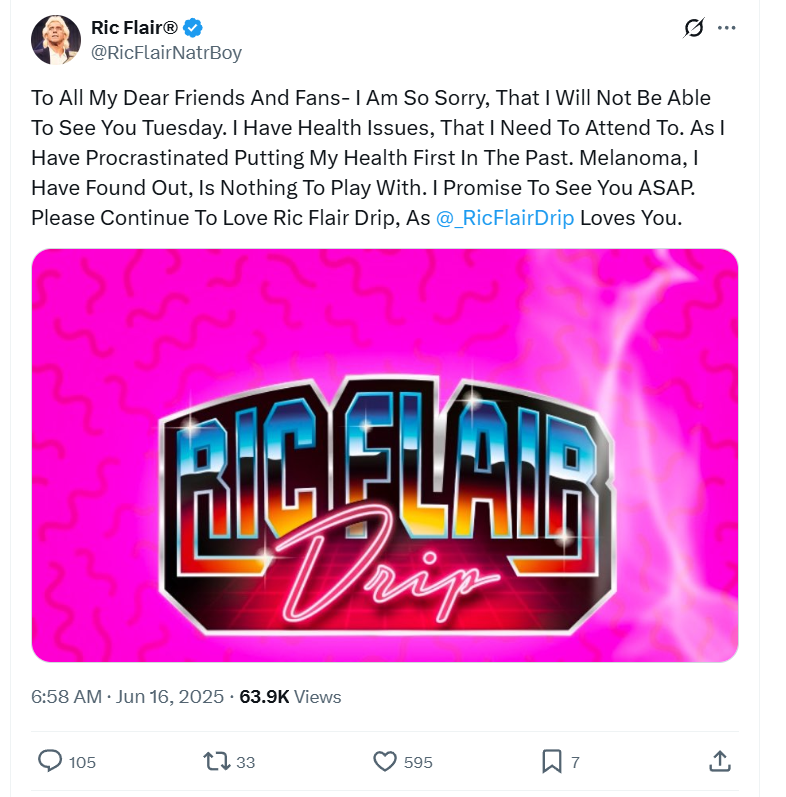Image resolution: width=786 pixels, height=797 pixels.
Task: Click the blue verified badge
Action: (x=196, y=28)
